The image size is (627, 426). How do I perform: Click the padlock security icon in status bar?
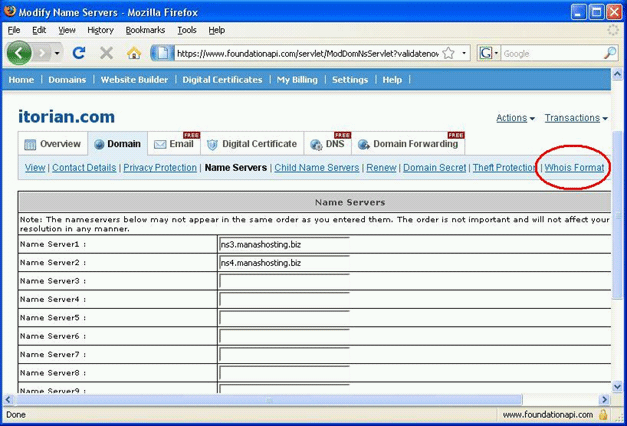pos(603,415)
